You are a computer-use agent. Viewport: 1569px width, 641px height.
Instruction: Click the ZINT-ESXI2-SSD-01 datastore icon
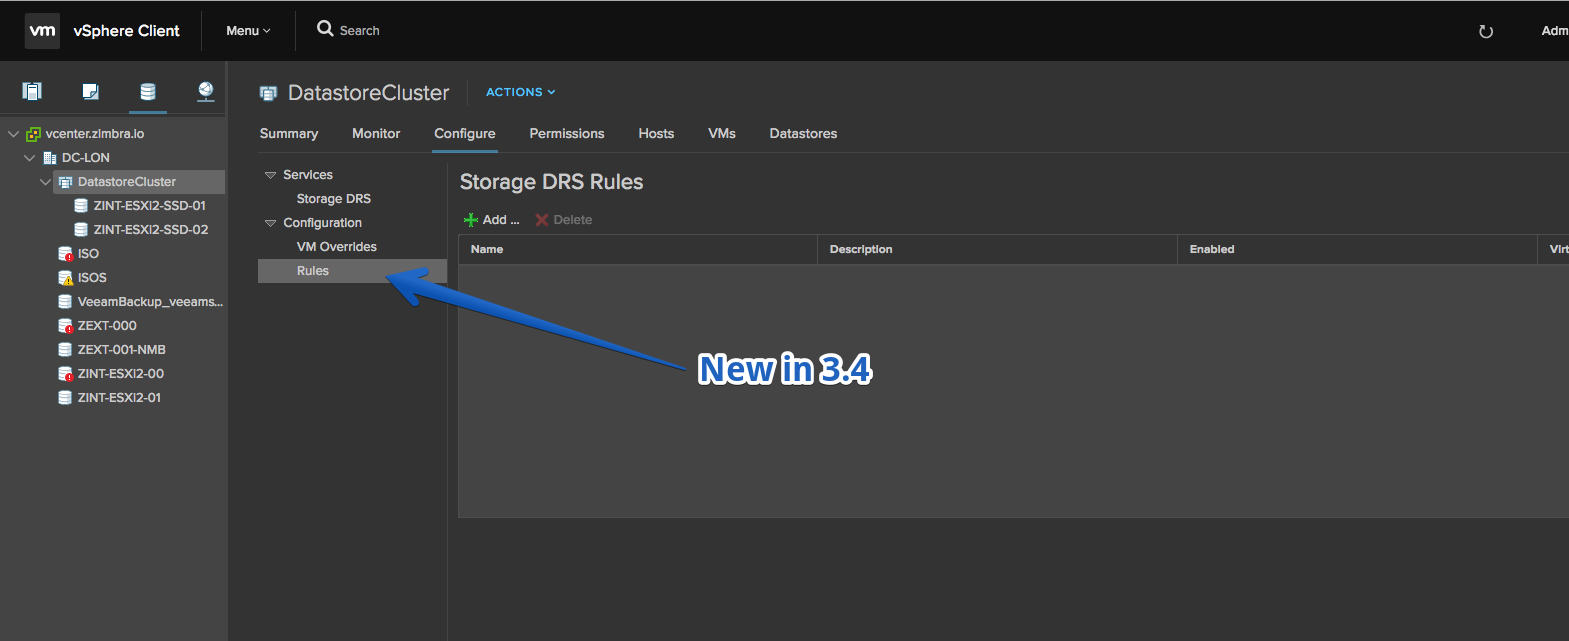81,206
